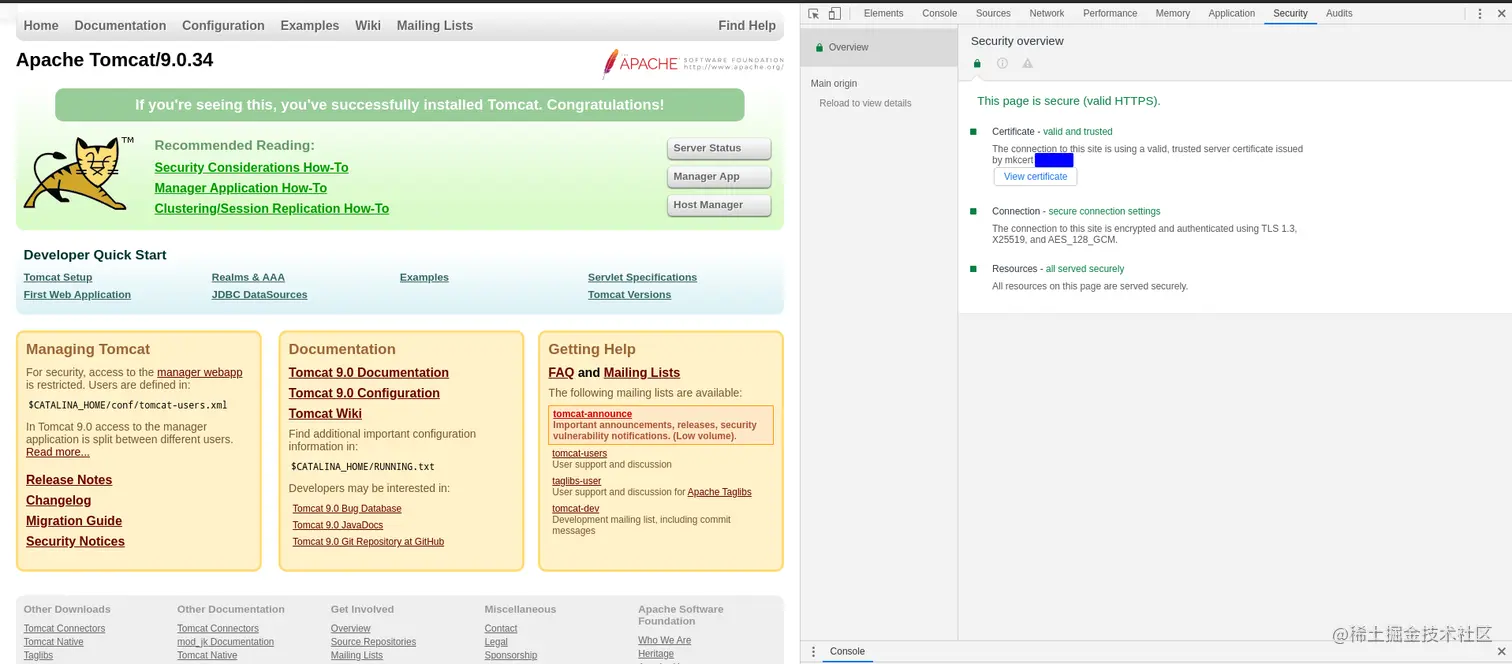
Task: Click the Apache Software Foundation logo
Action: [x=693, y=63]
